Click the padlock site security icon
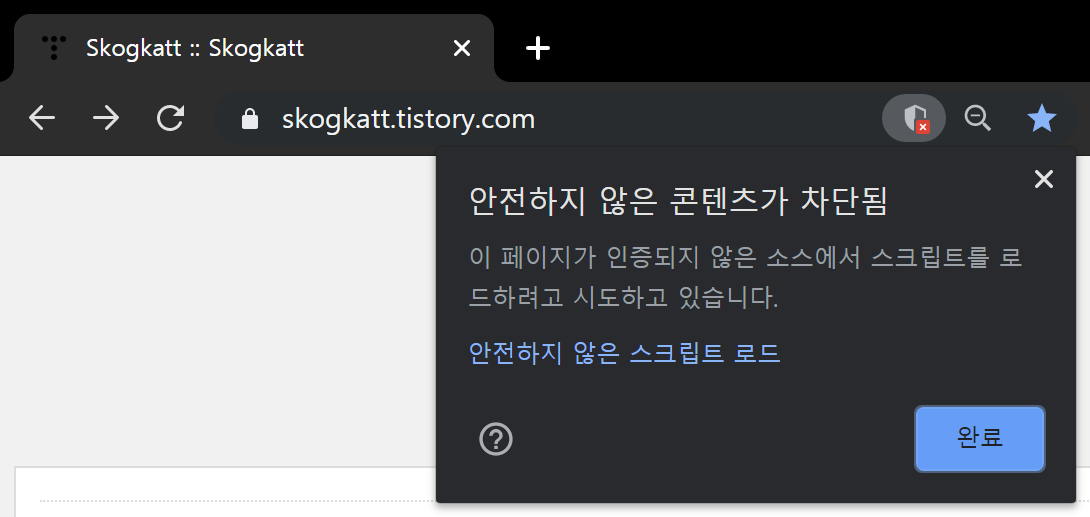Screen dimensions: 1090x517 click(x=250, y=120)
